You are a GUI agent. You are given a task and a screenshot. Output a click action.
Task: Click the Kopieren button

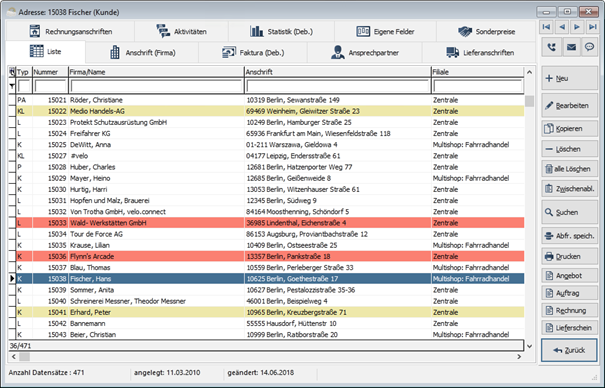570,128
